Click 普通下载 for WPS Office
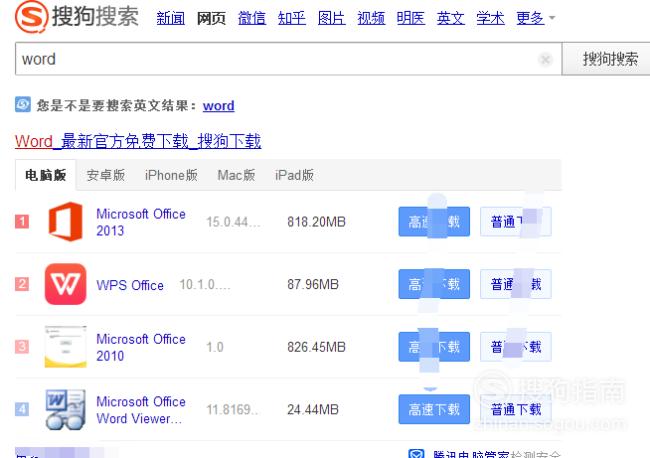This screenshot has width=650, height=458. point(516,284)
